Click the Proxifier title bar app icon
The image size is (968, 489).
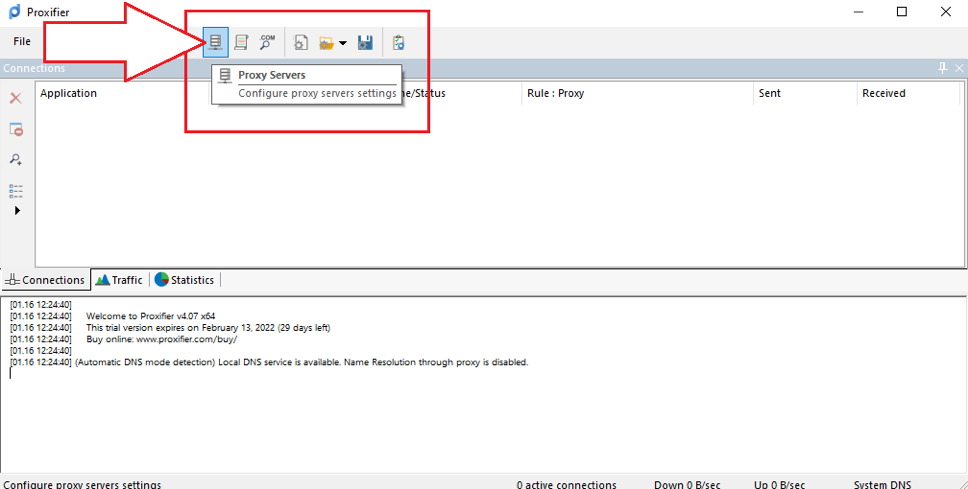click(x=14, y=12)
